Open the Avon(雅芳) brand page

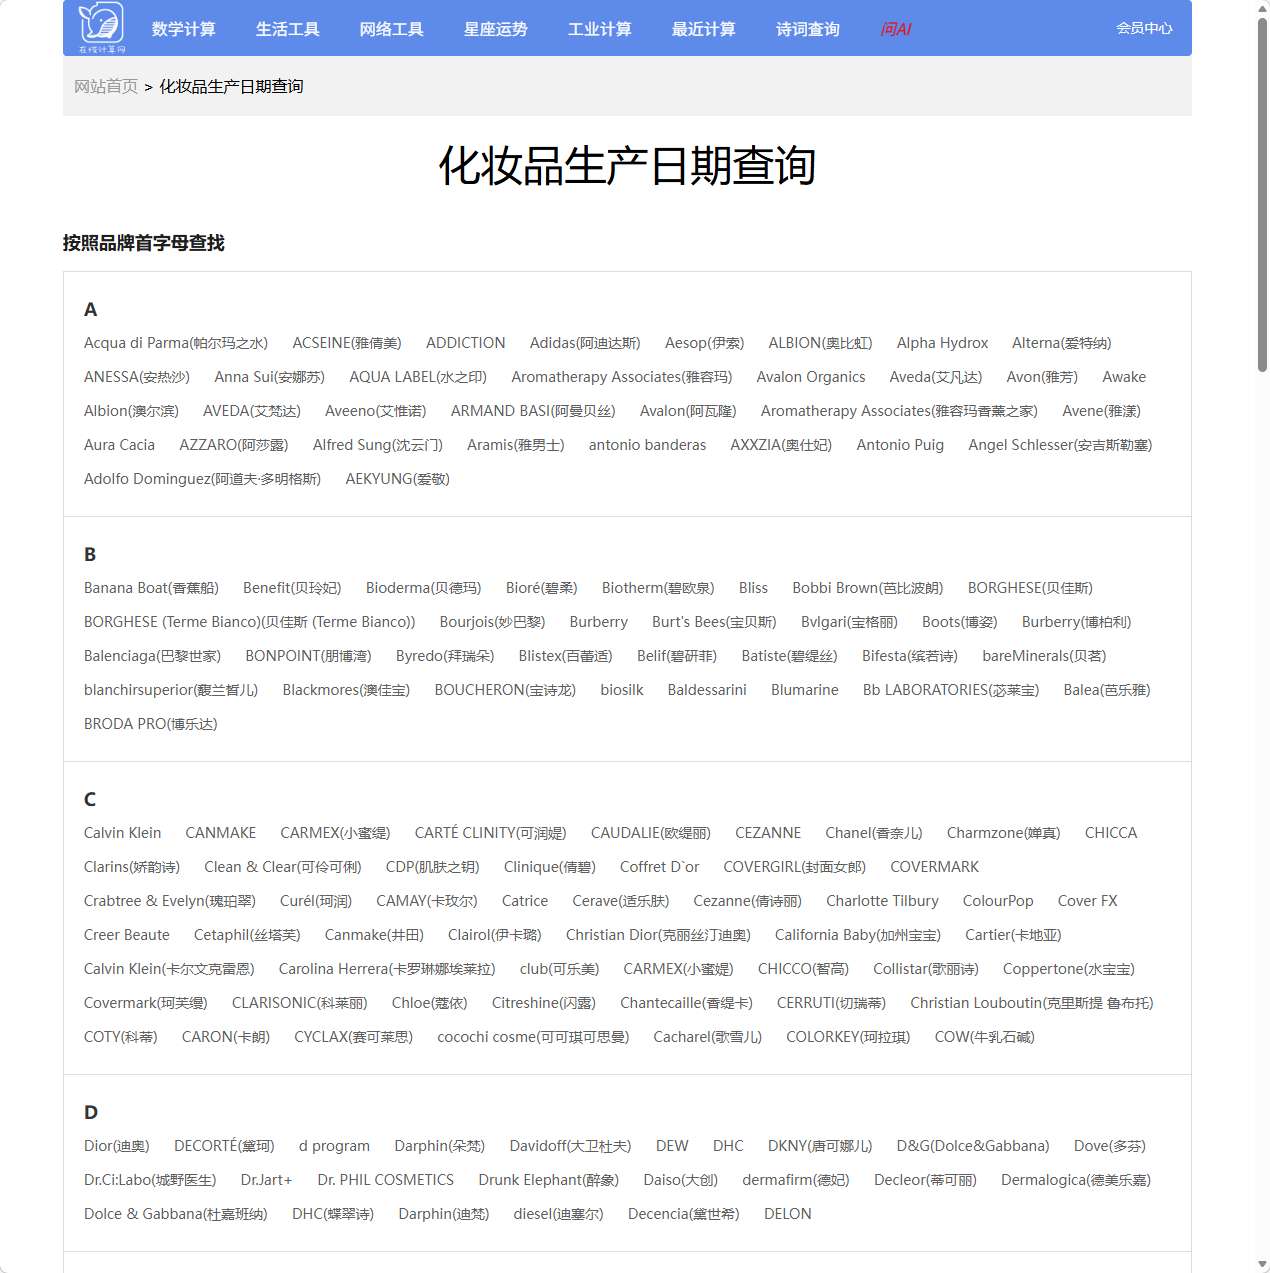(1041, 377)
